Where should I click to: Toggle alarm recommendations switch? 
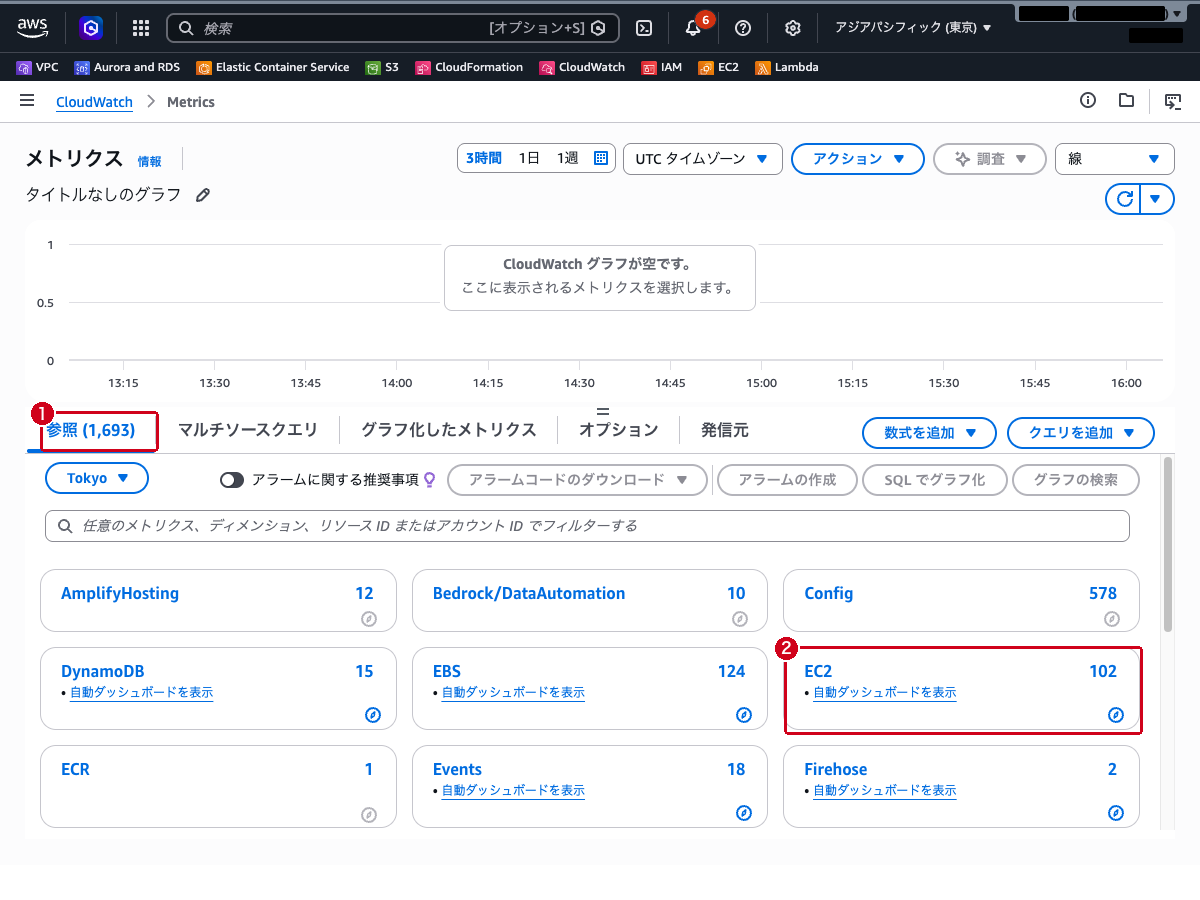click(232, 480)
